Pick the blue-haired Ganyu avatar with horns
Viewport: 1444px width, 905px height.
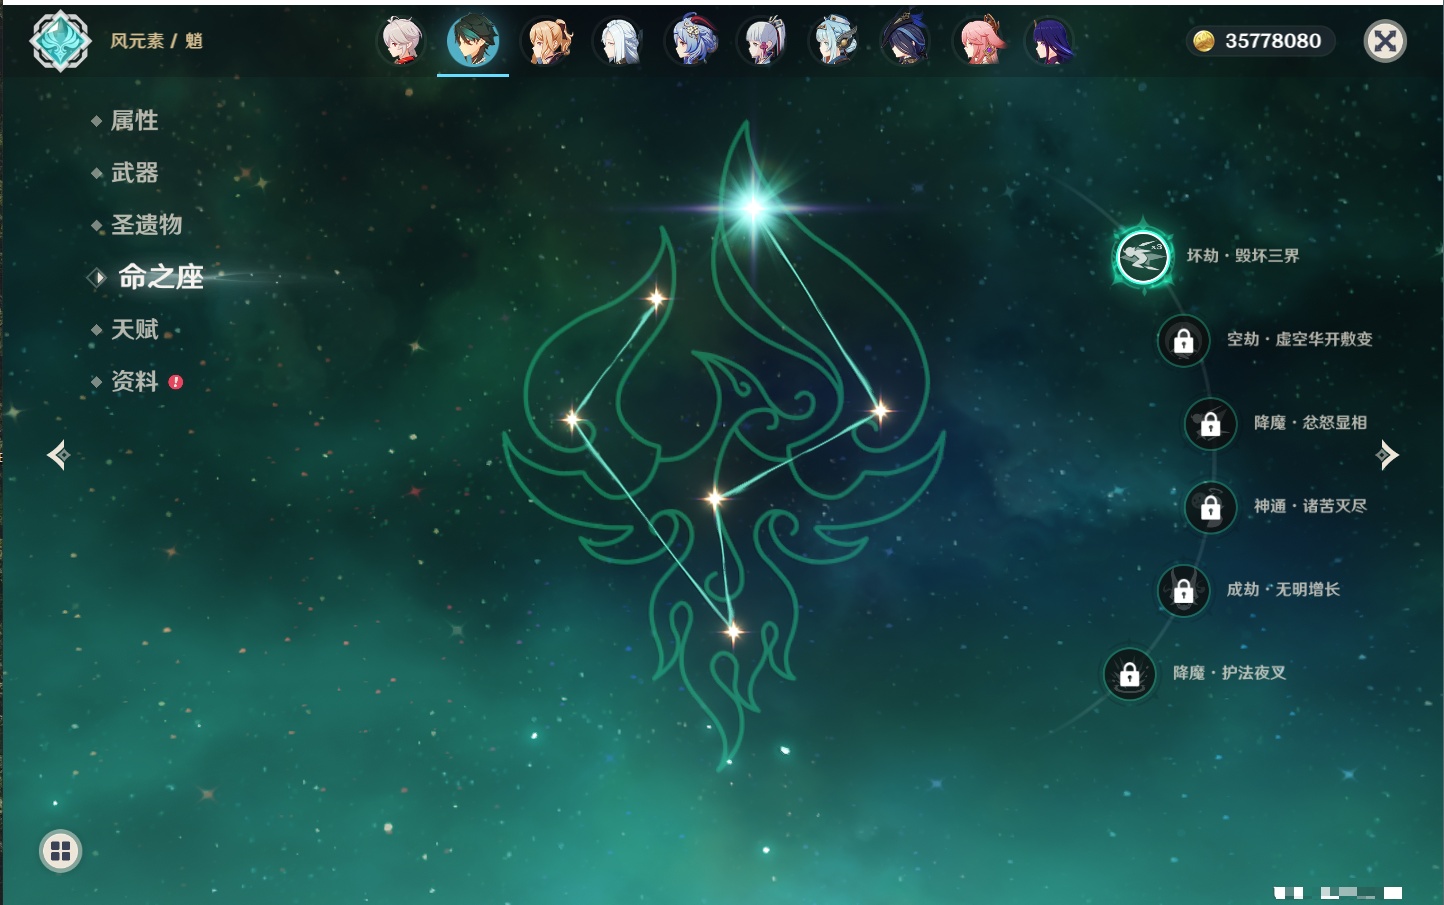click(691, 41)
